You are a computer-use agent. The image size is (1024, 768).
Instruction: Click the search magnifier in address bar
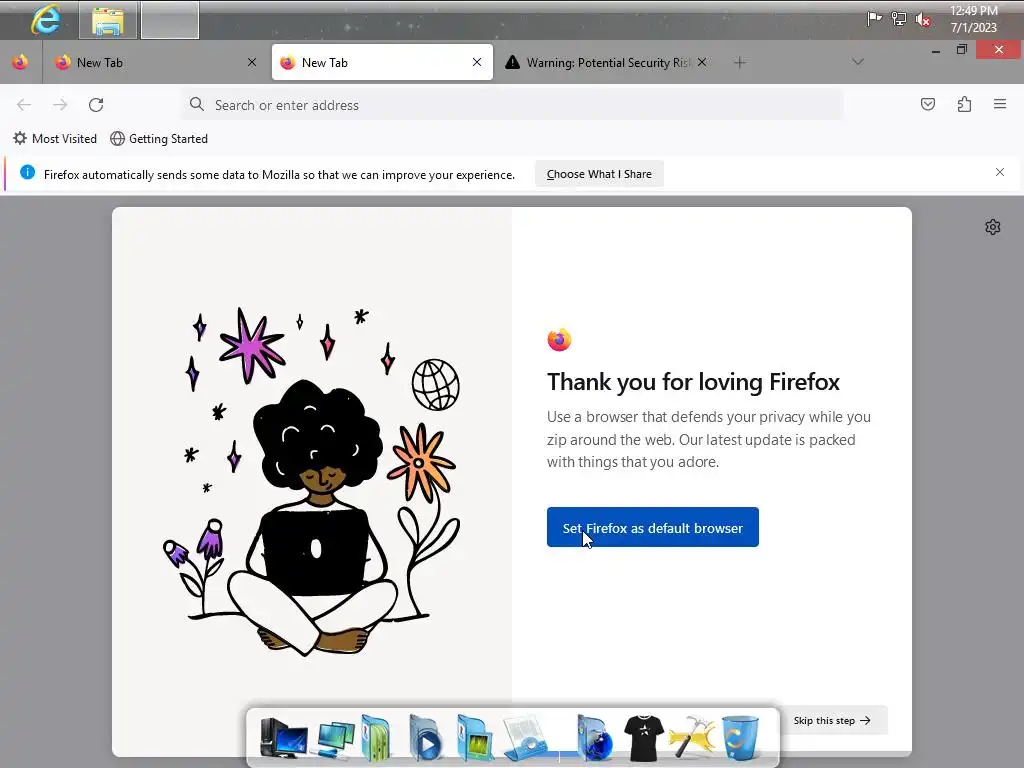pos(197,104)
